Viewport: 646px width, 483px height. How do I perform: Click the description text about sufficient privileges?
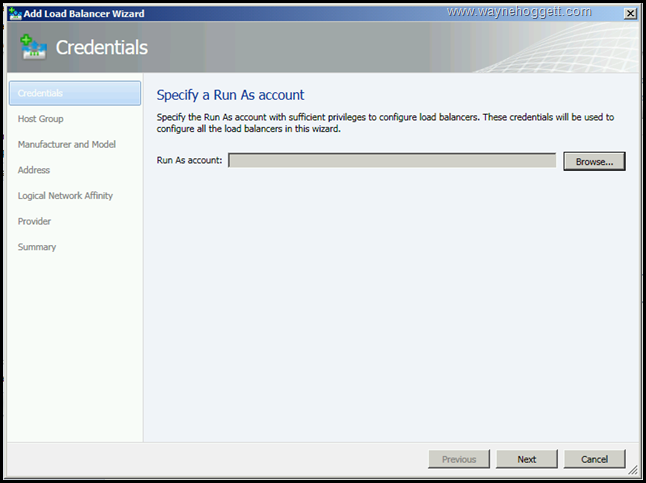coord(385,123)
